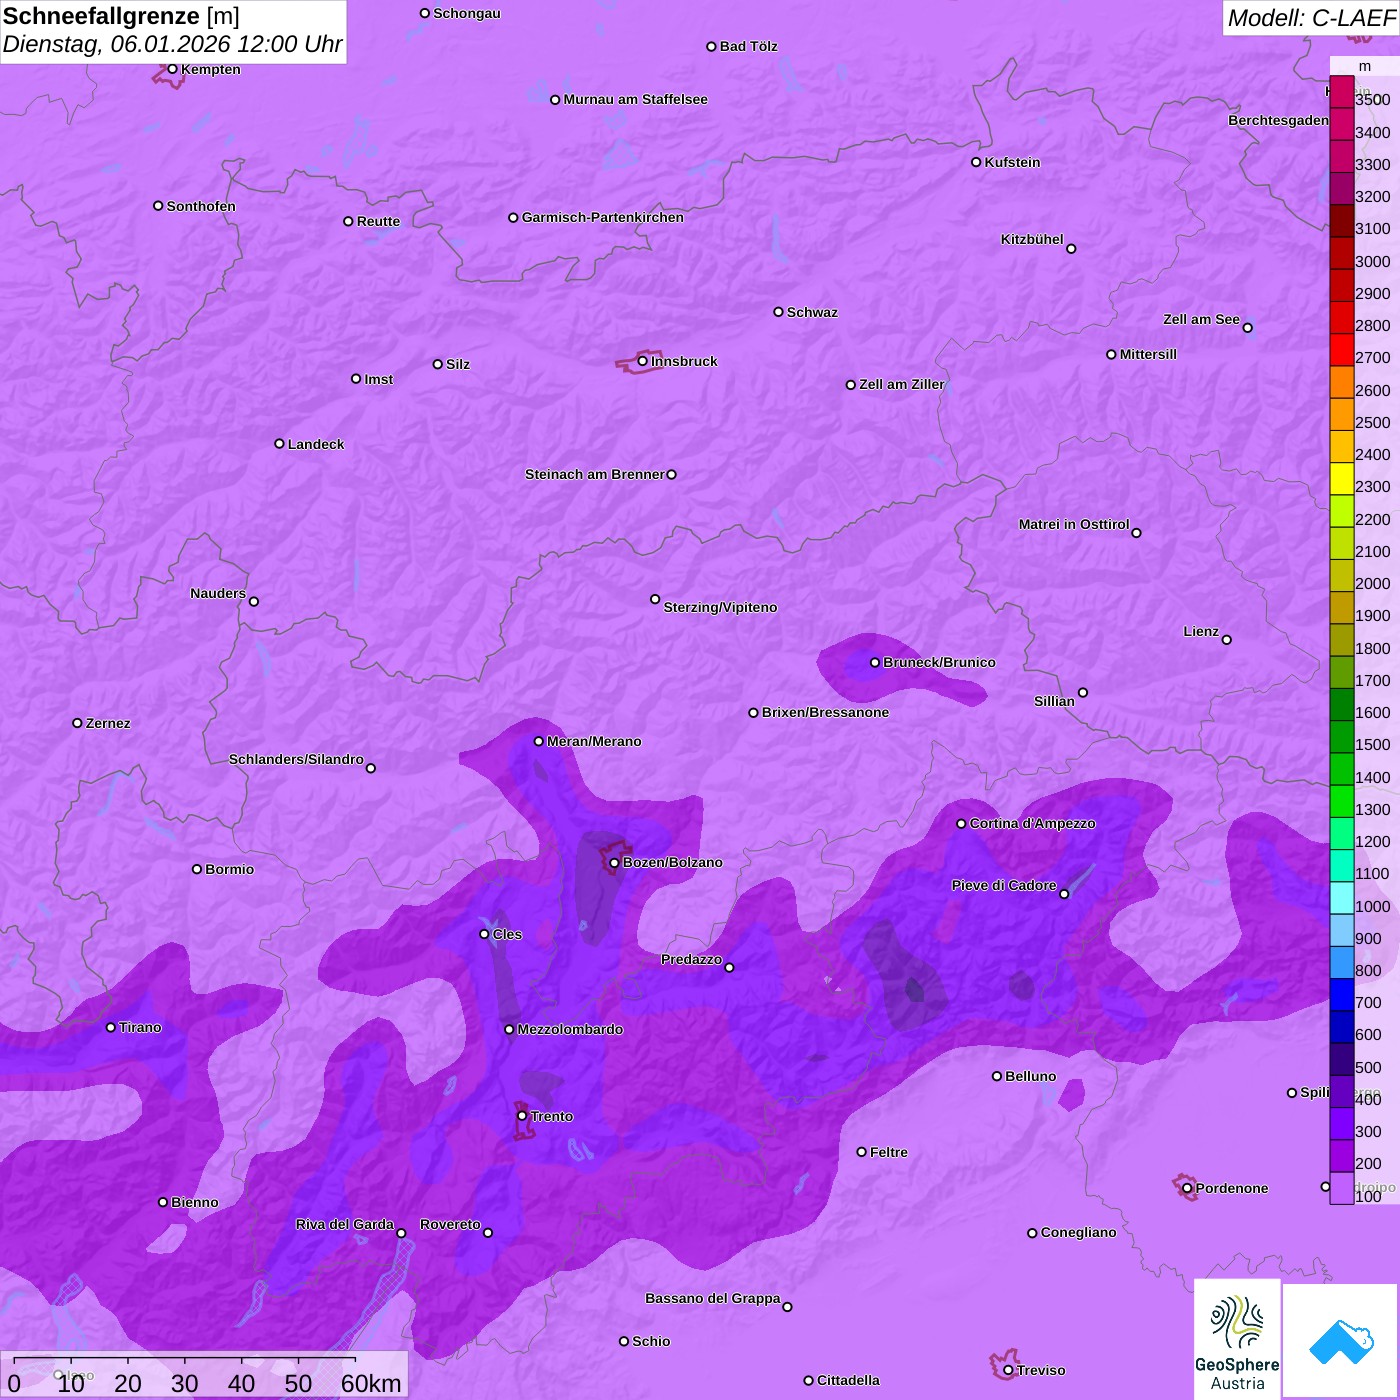Click the Schongau label
The image size is (1400, 1400).
[467, 13]
